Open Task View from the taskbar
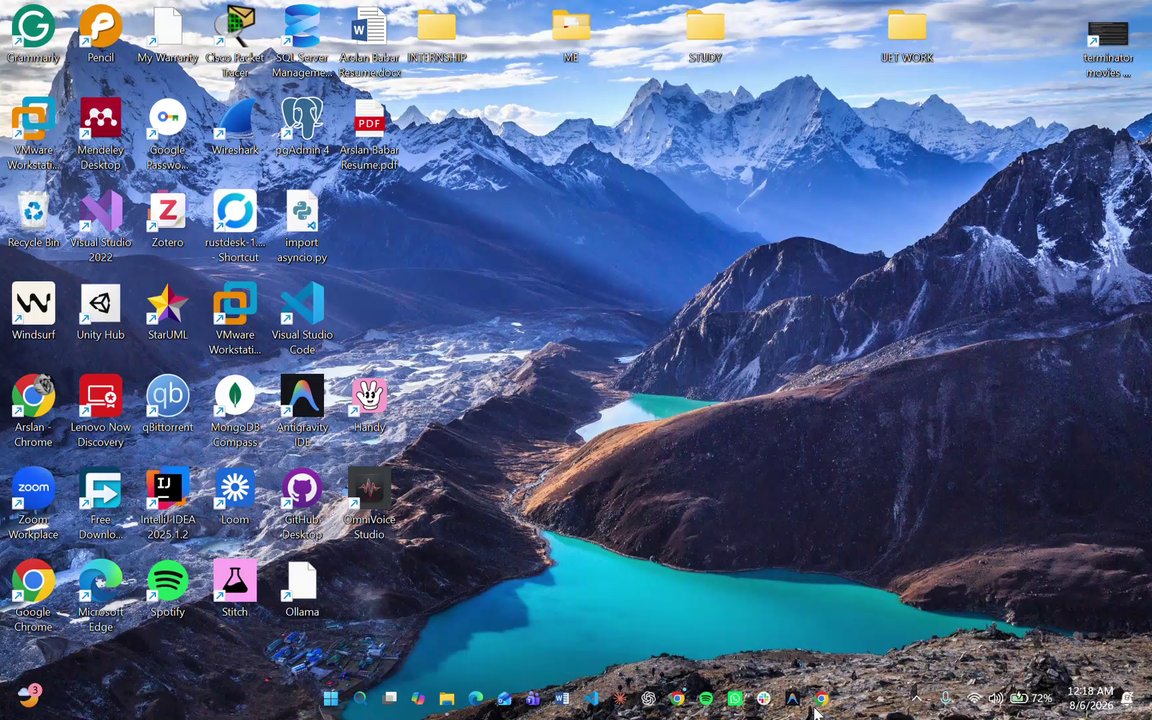The width and height of the screenshot is (1152, 720). [x=389, y=698]
